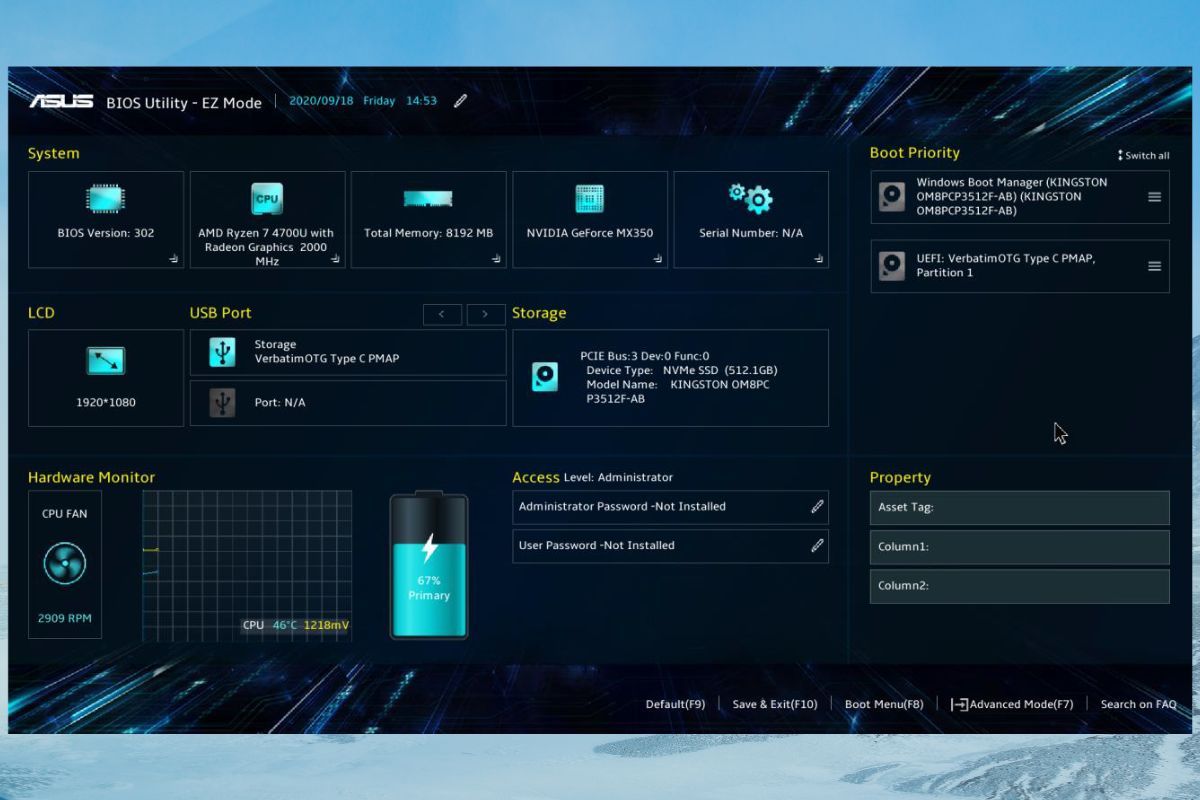1200x800 pixels.
Task: Click Save & Exit(F10)
Action: [775, 704]
